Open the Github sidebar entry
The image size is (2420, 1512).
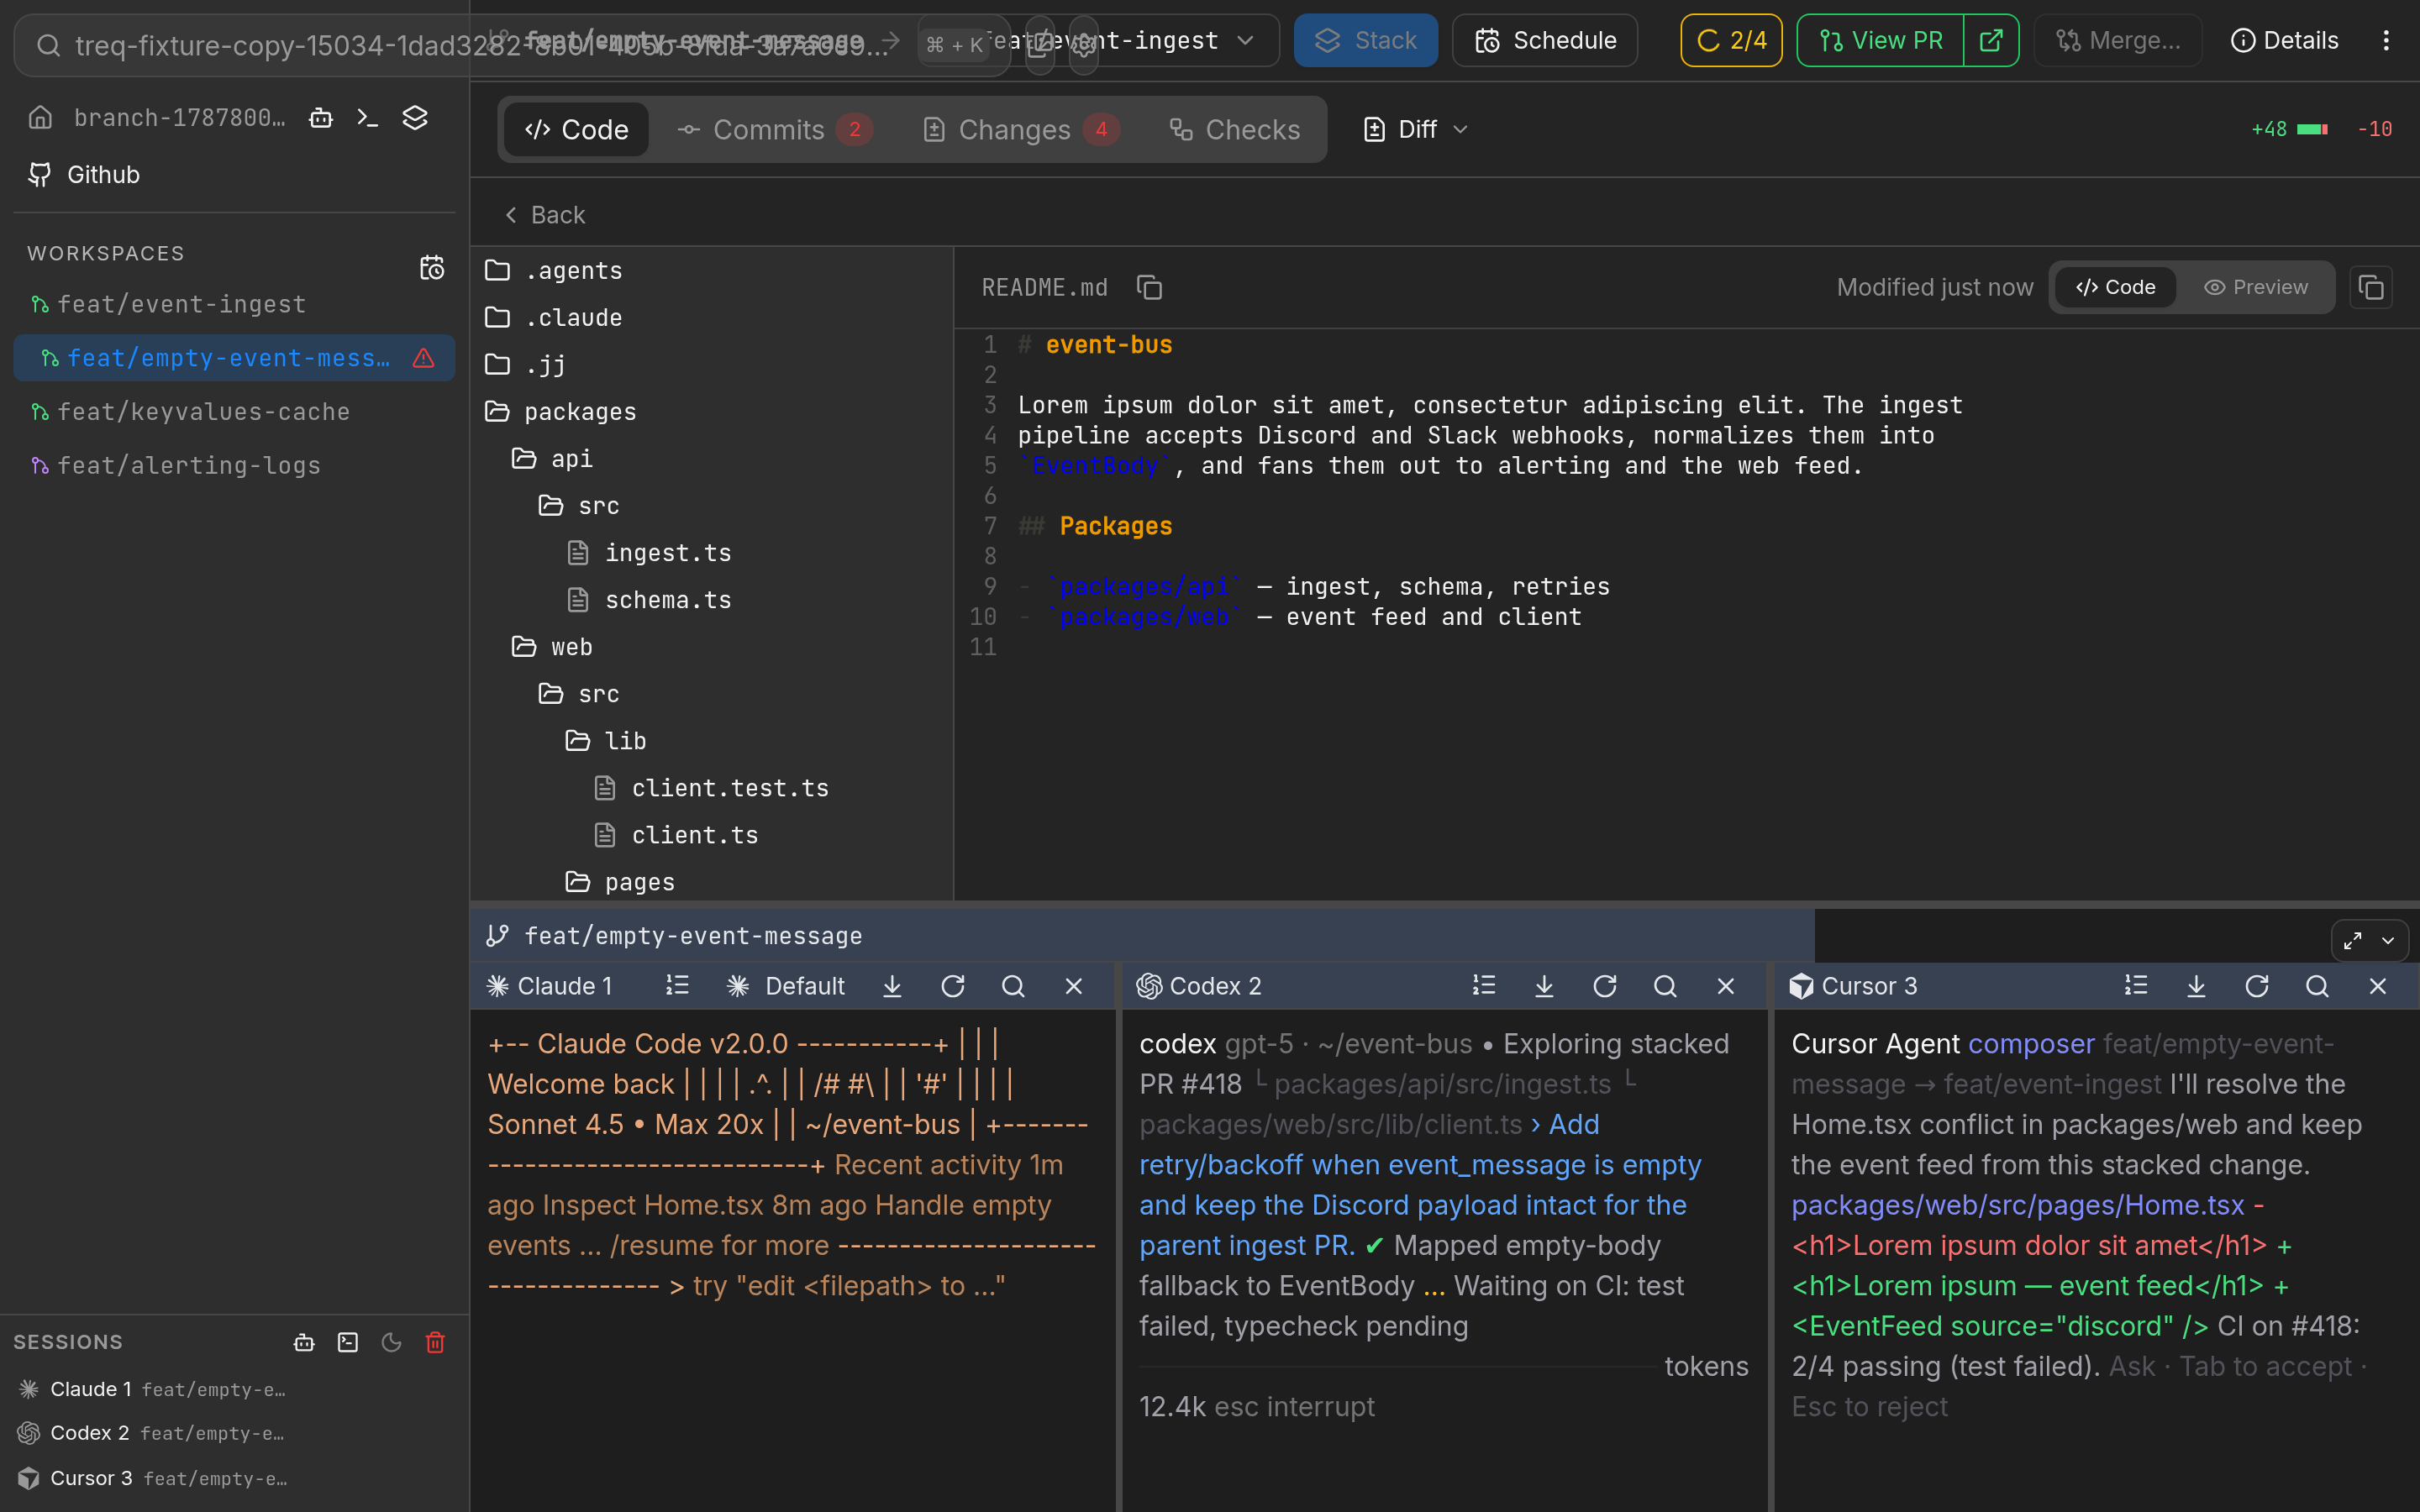[x=84, y=174]
